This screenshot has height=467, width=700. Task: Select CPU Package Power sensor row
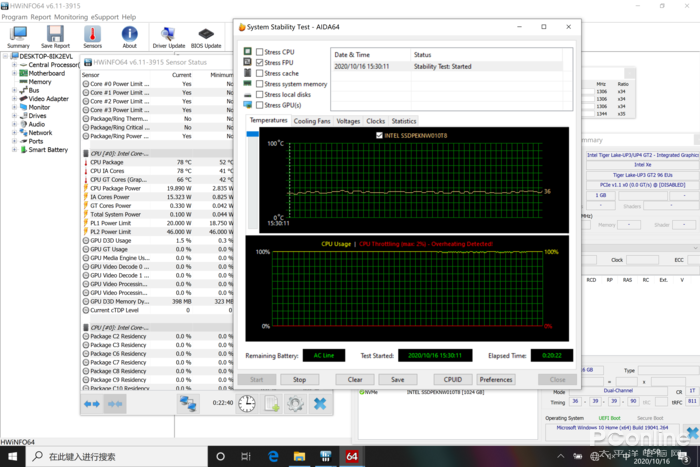[158, 188]
